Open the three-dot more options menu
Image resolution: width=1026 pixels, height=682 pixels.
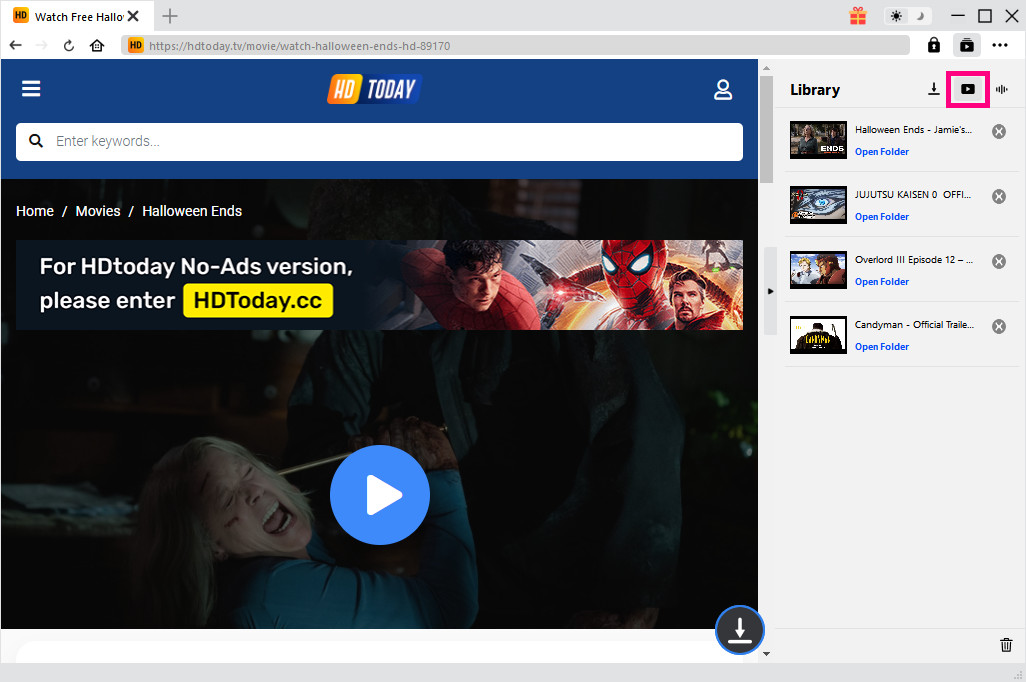[x=1000, y=45]
